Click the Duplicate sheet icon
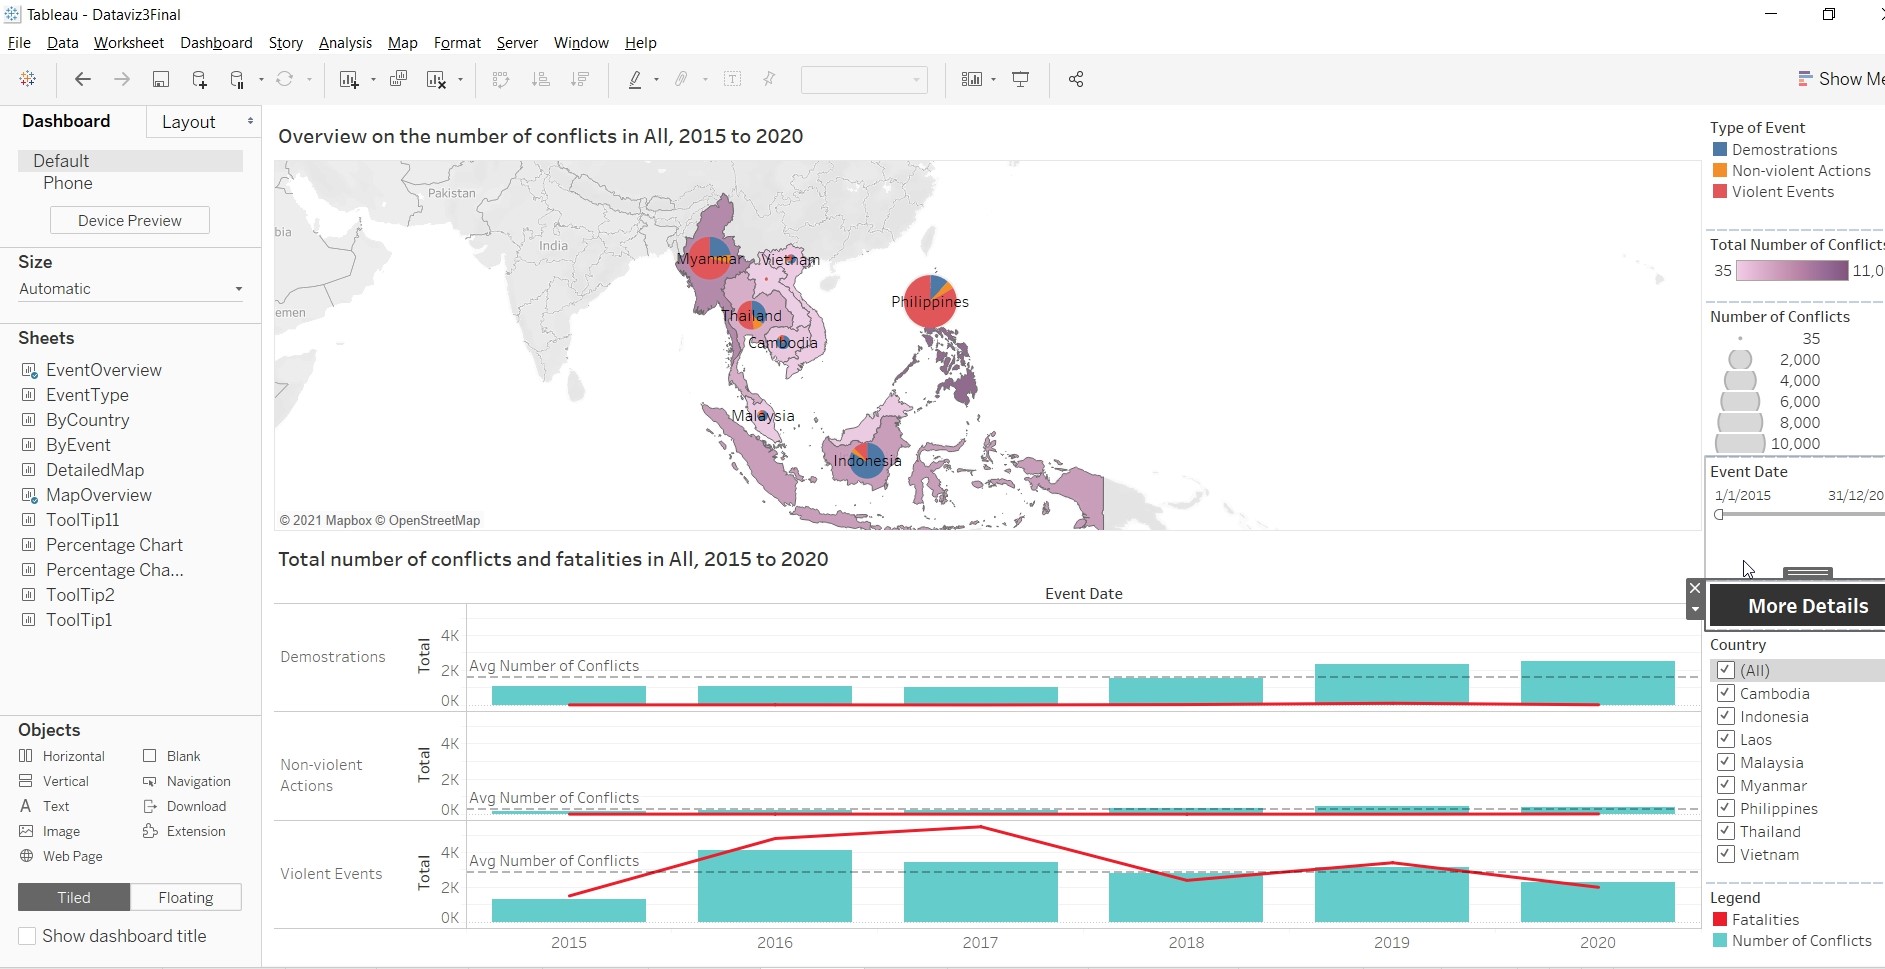 398,79
